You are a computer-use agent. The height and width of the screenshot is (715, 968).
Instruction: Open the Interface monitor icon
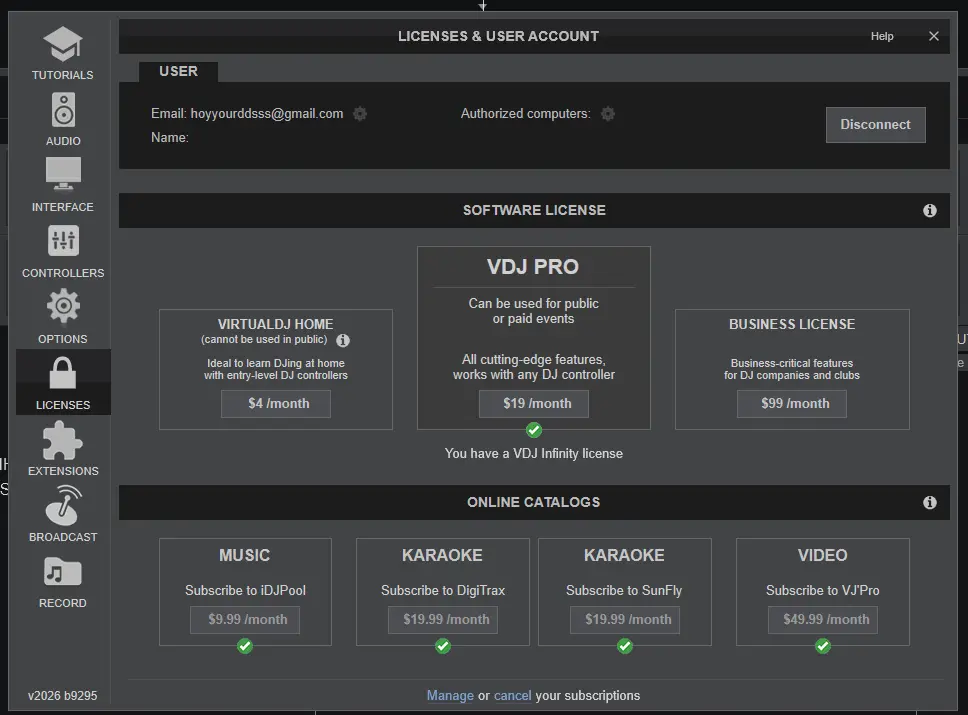[63, 174]
